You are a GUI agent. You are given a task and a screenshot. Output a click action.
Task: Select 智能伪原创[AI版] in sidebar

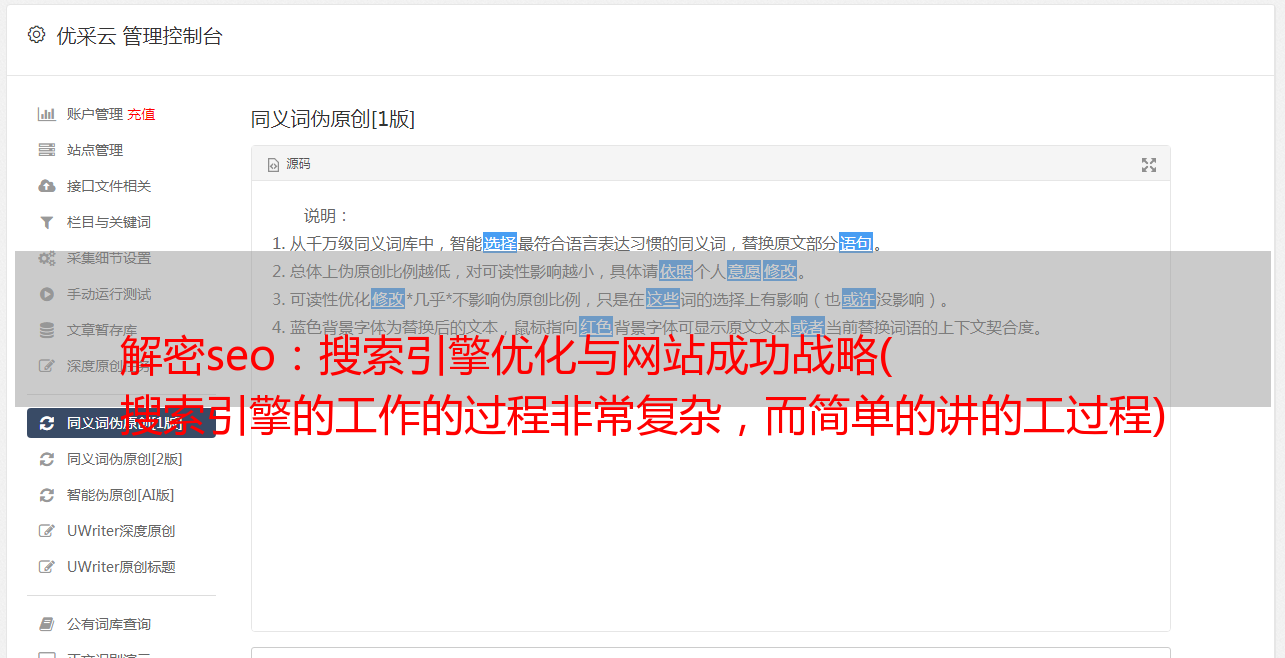(121, 495)
